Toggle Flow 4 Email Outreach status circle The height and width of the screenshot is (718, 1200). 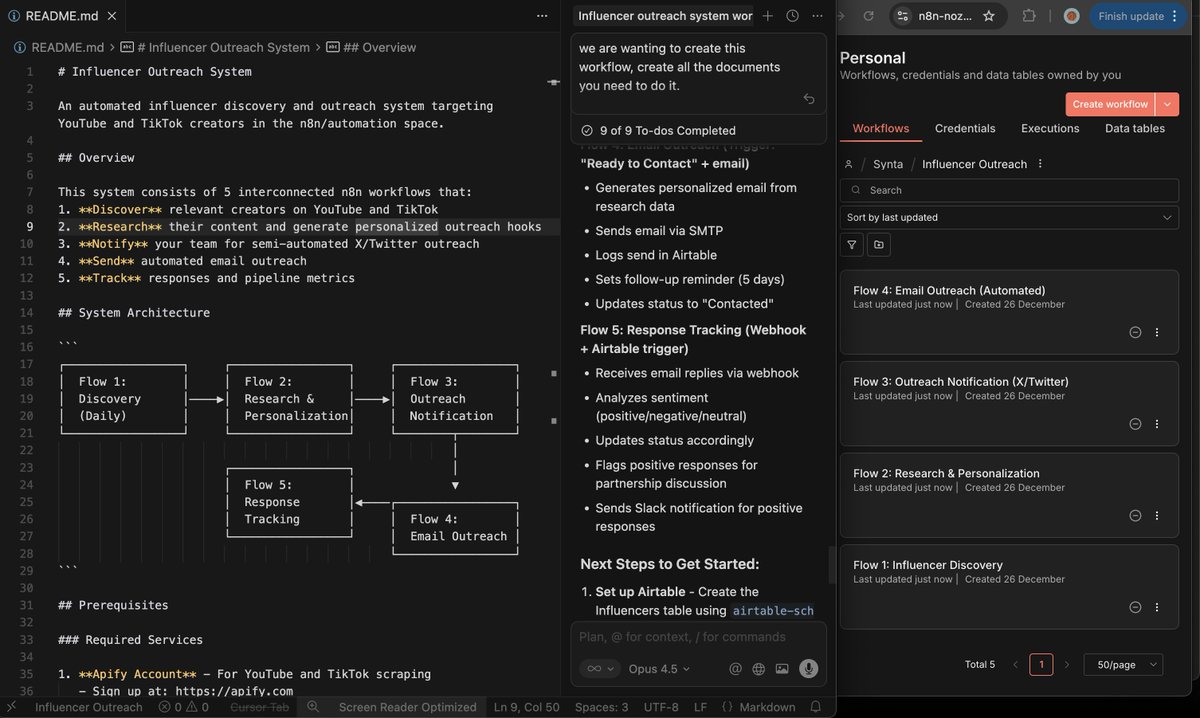(x=1135, y=332)
